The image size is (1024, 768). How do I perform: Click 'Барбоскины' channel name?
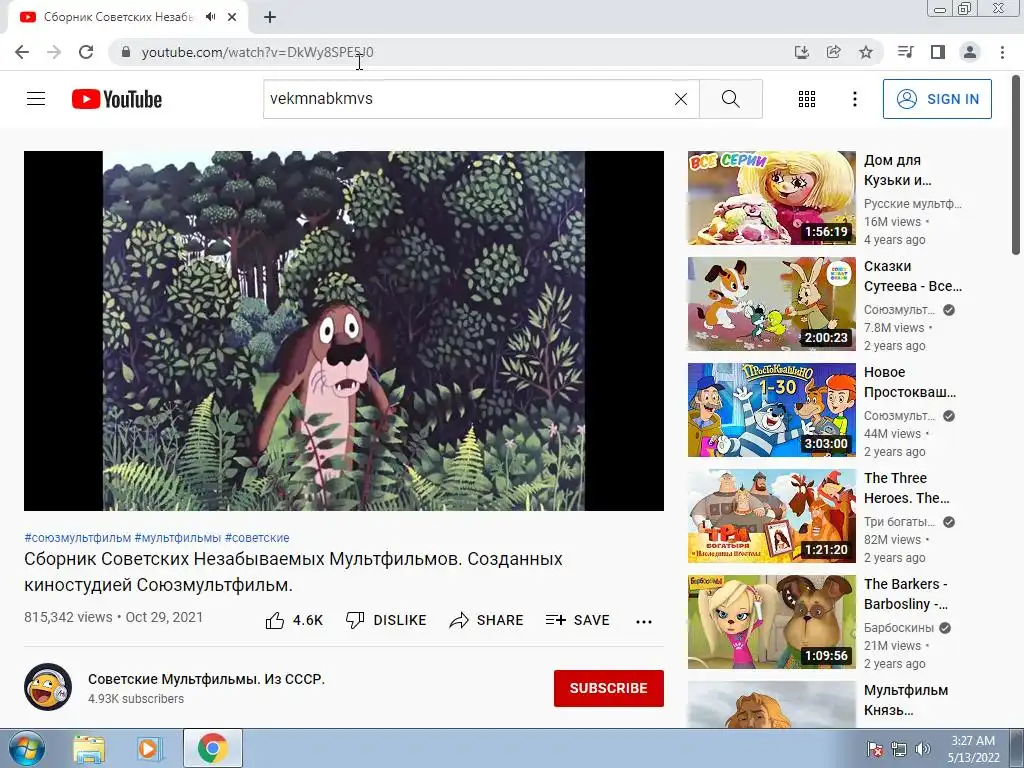899,628
